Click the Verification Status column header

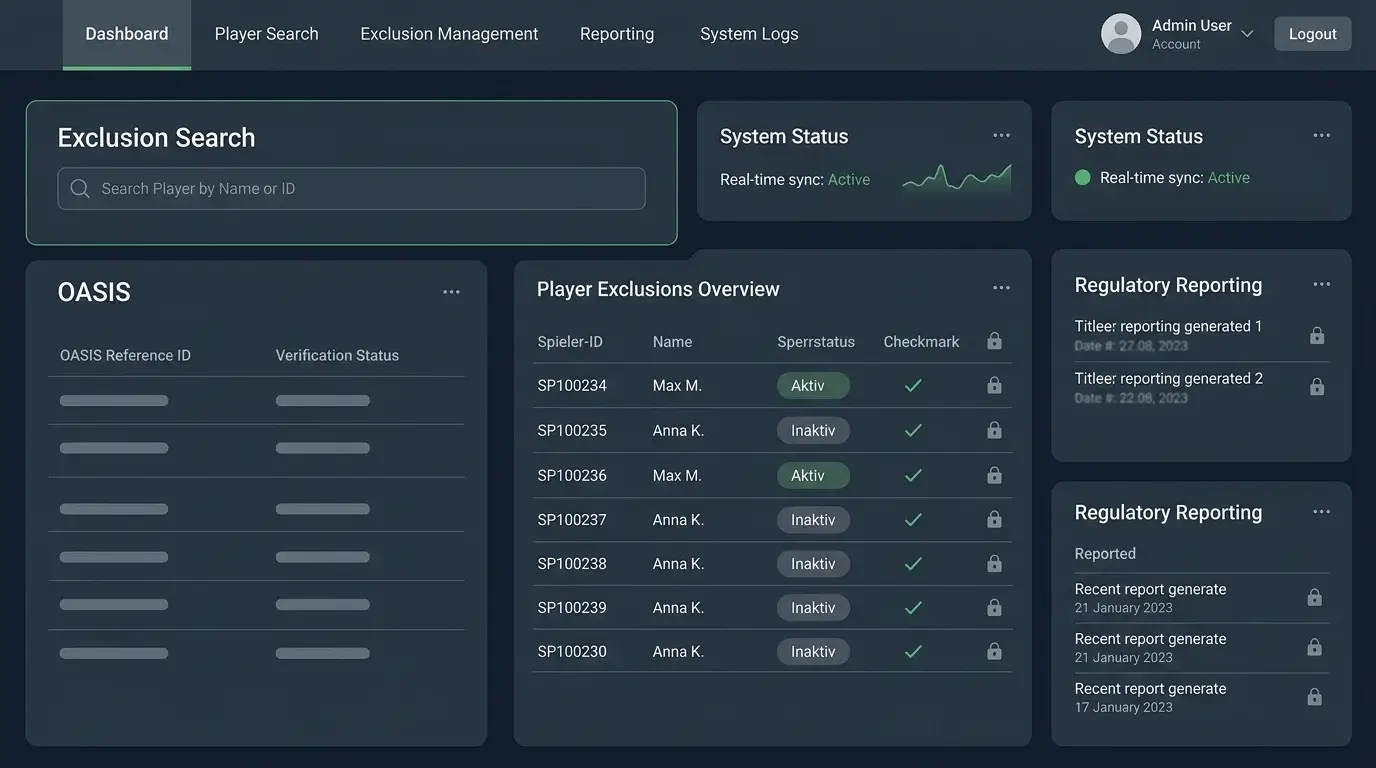point(337,355)
